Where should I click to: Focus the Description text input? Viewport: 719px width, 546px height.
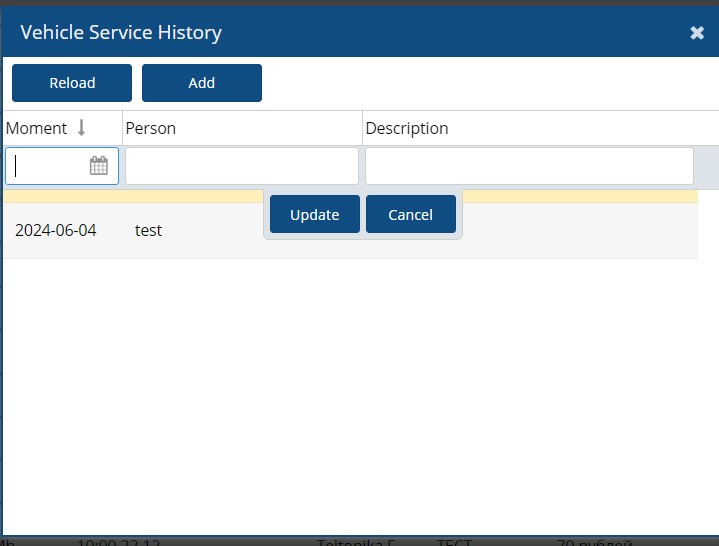[528, 166]
